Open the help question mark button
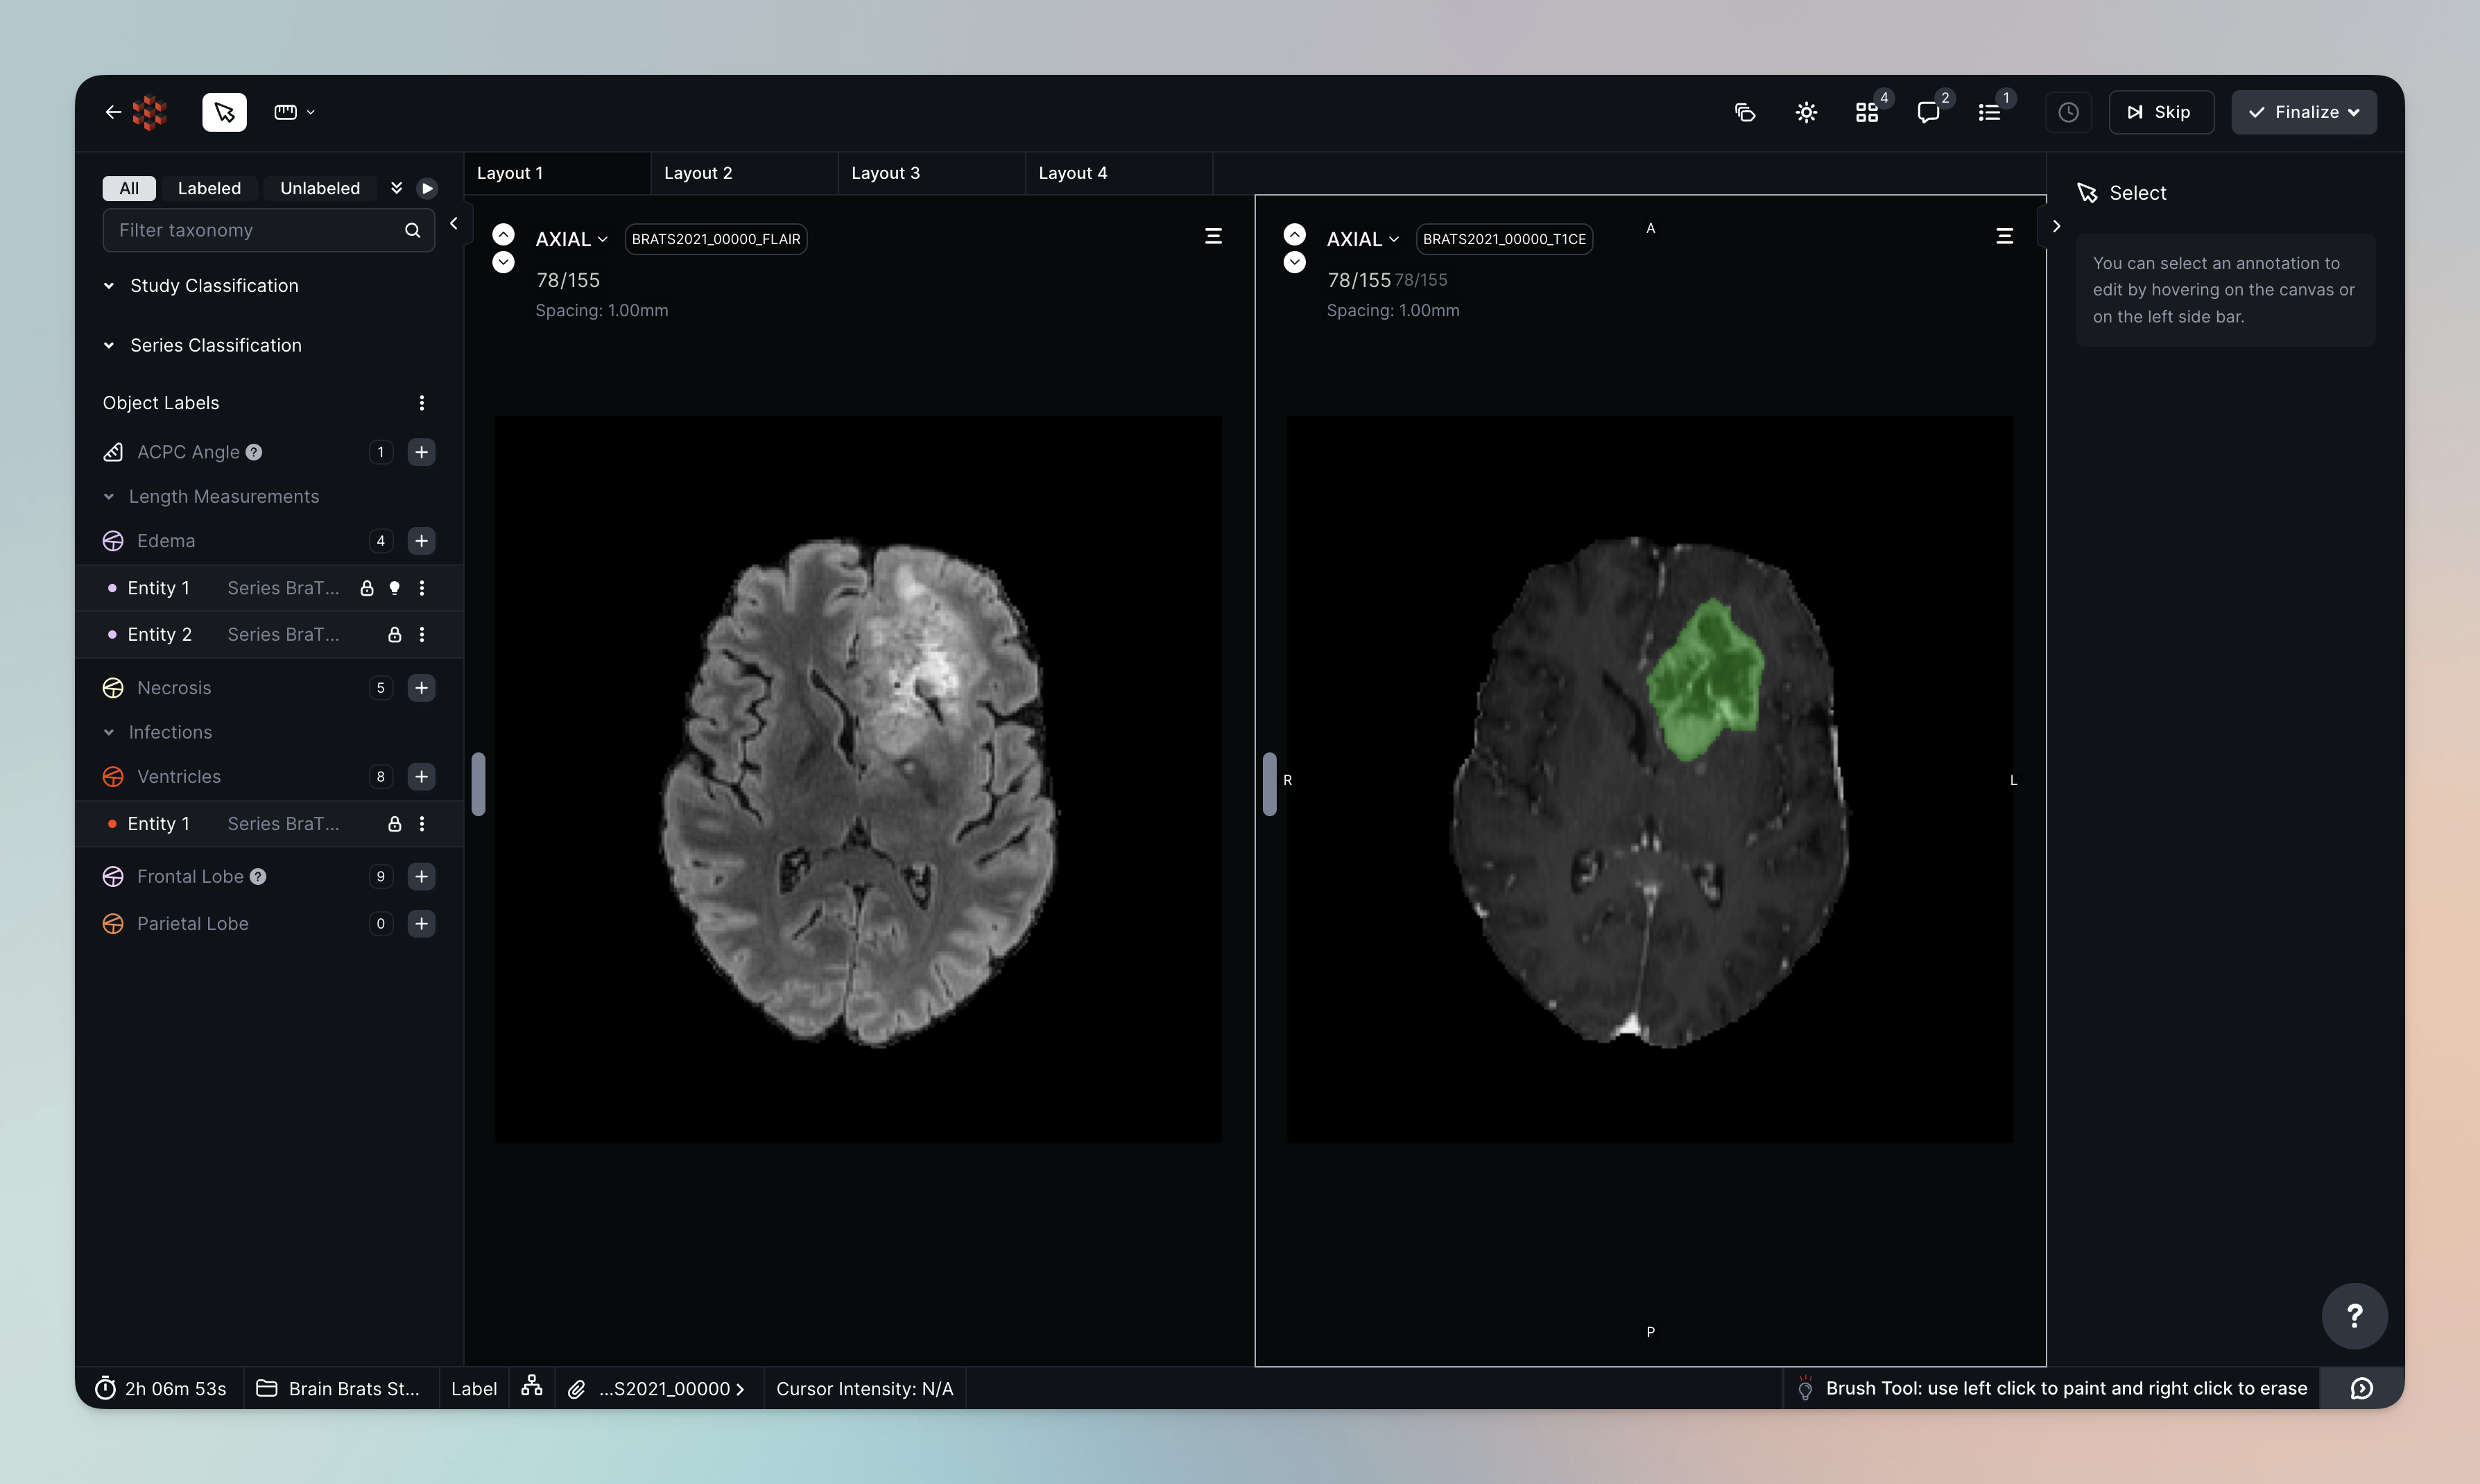Screen dimensions: 2480x1484 coord(2354,1316)
